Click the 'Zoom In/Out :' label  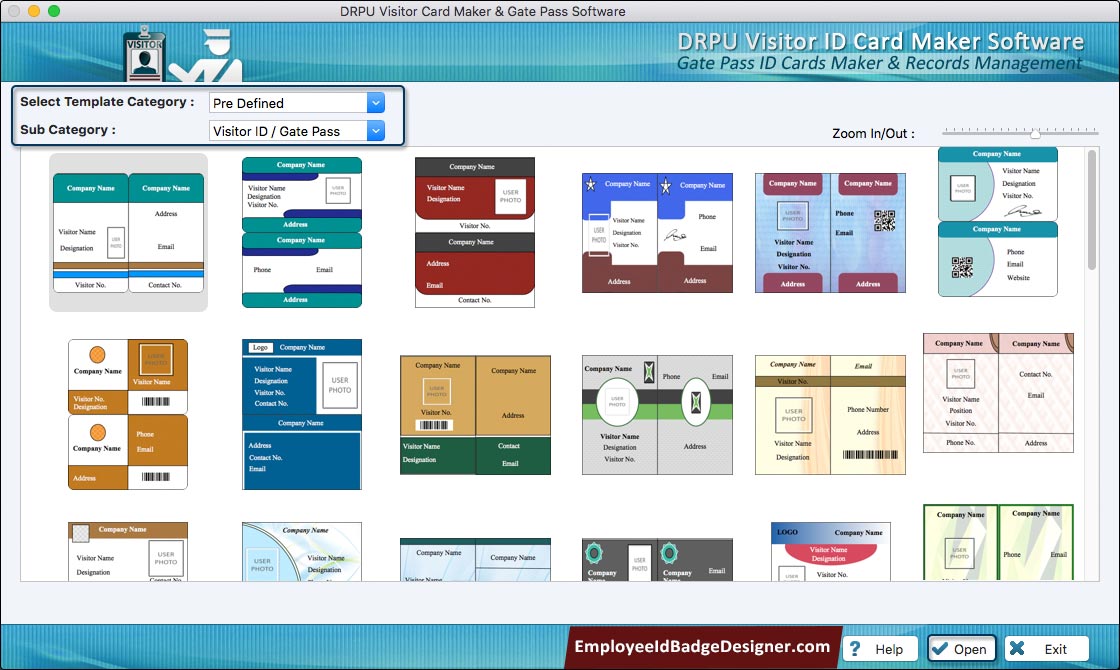click(873, 134)
